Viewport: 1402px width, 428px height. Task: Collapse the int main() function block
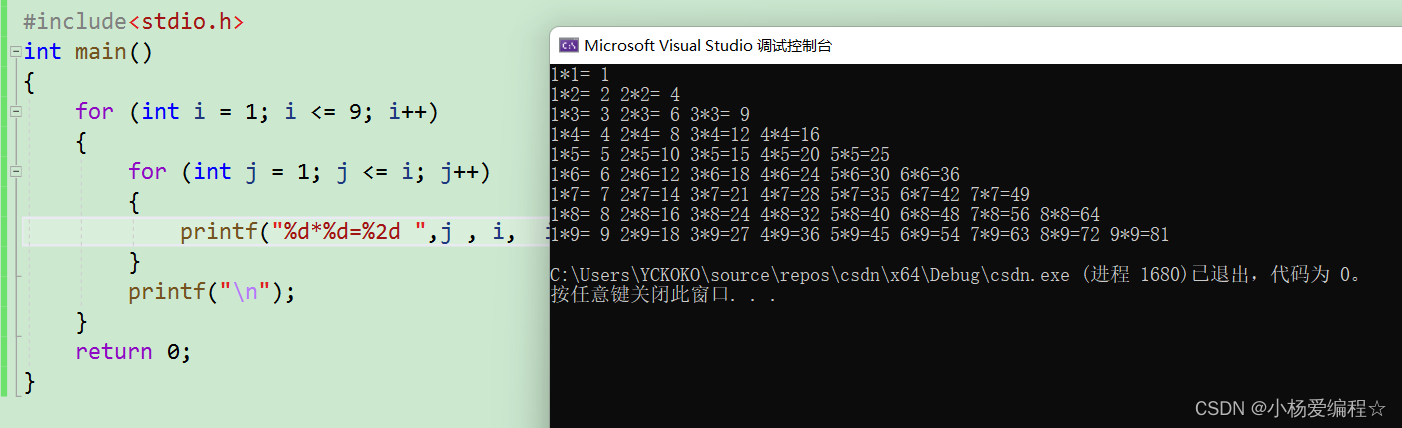click(14, 52)
